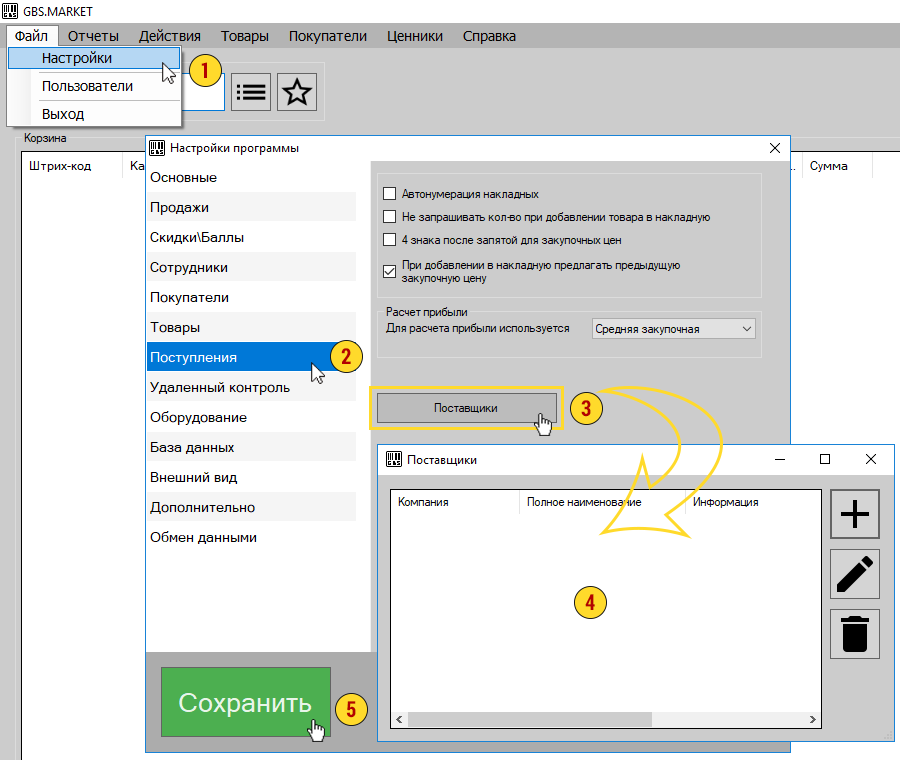Select Оборудование settings section
The height and width of the screenshot is (760, 900).
click(251, 417)
